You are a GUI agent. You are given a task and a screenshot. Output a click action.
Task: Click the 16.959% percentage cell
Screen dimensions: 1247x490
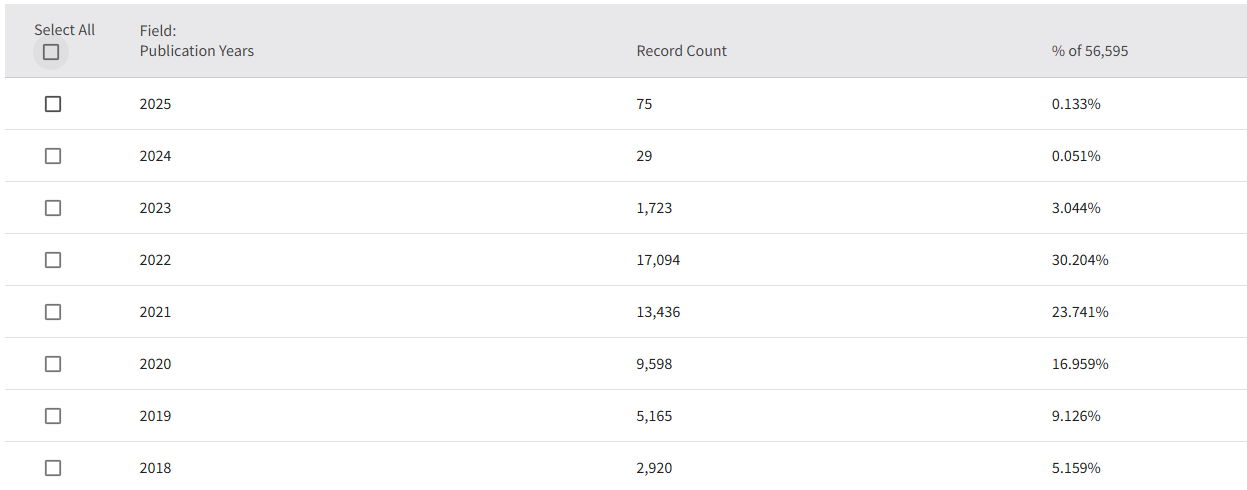click(x=1080, y=364)
